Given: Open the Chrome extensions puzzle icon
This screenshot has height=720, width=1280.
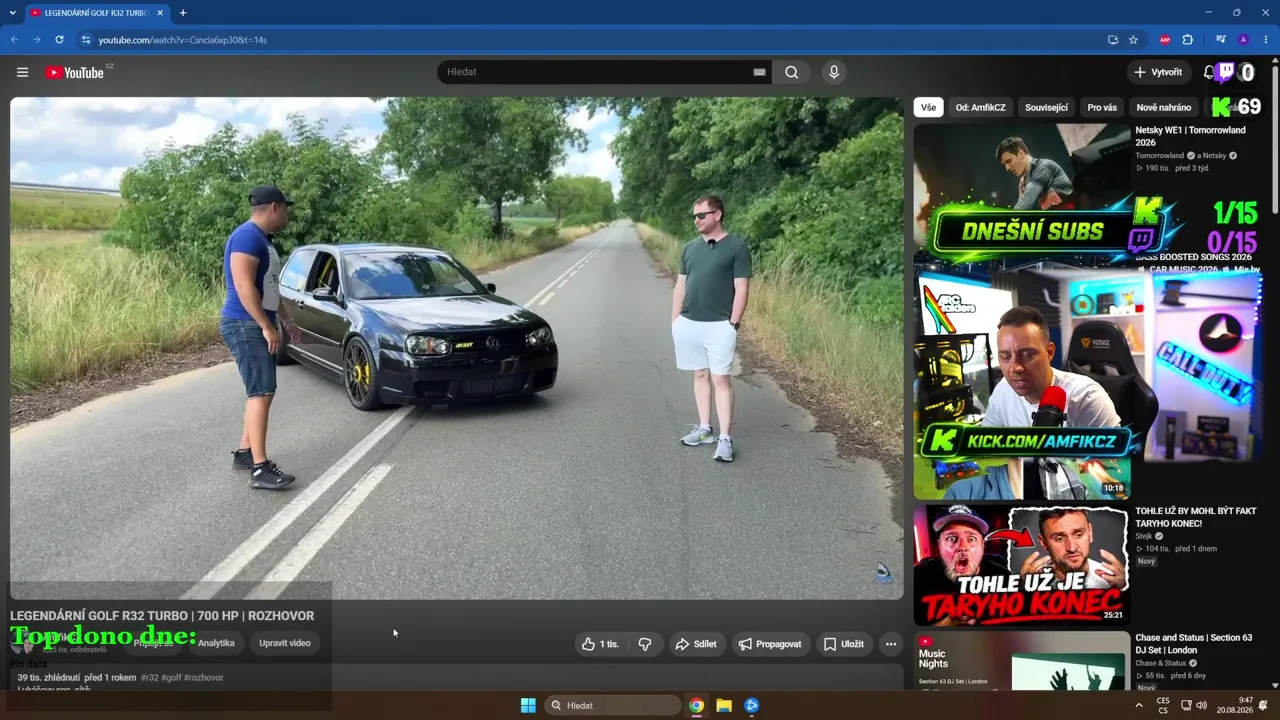Looking at the screenshot, I should click(1188, 40).
